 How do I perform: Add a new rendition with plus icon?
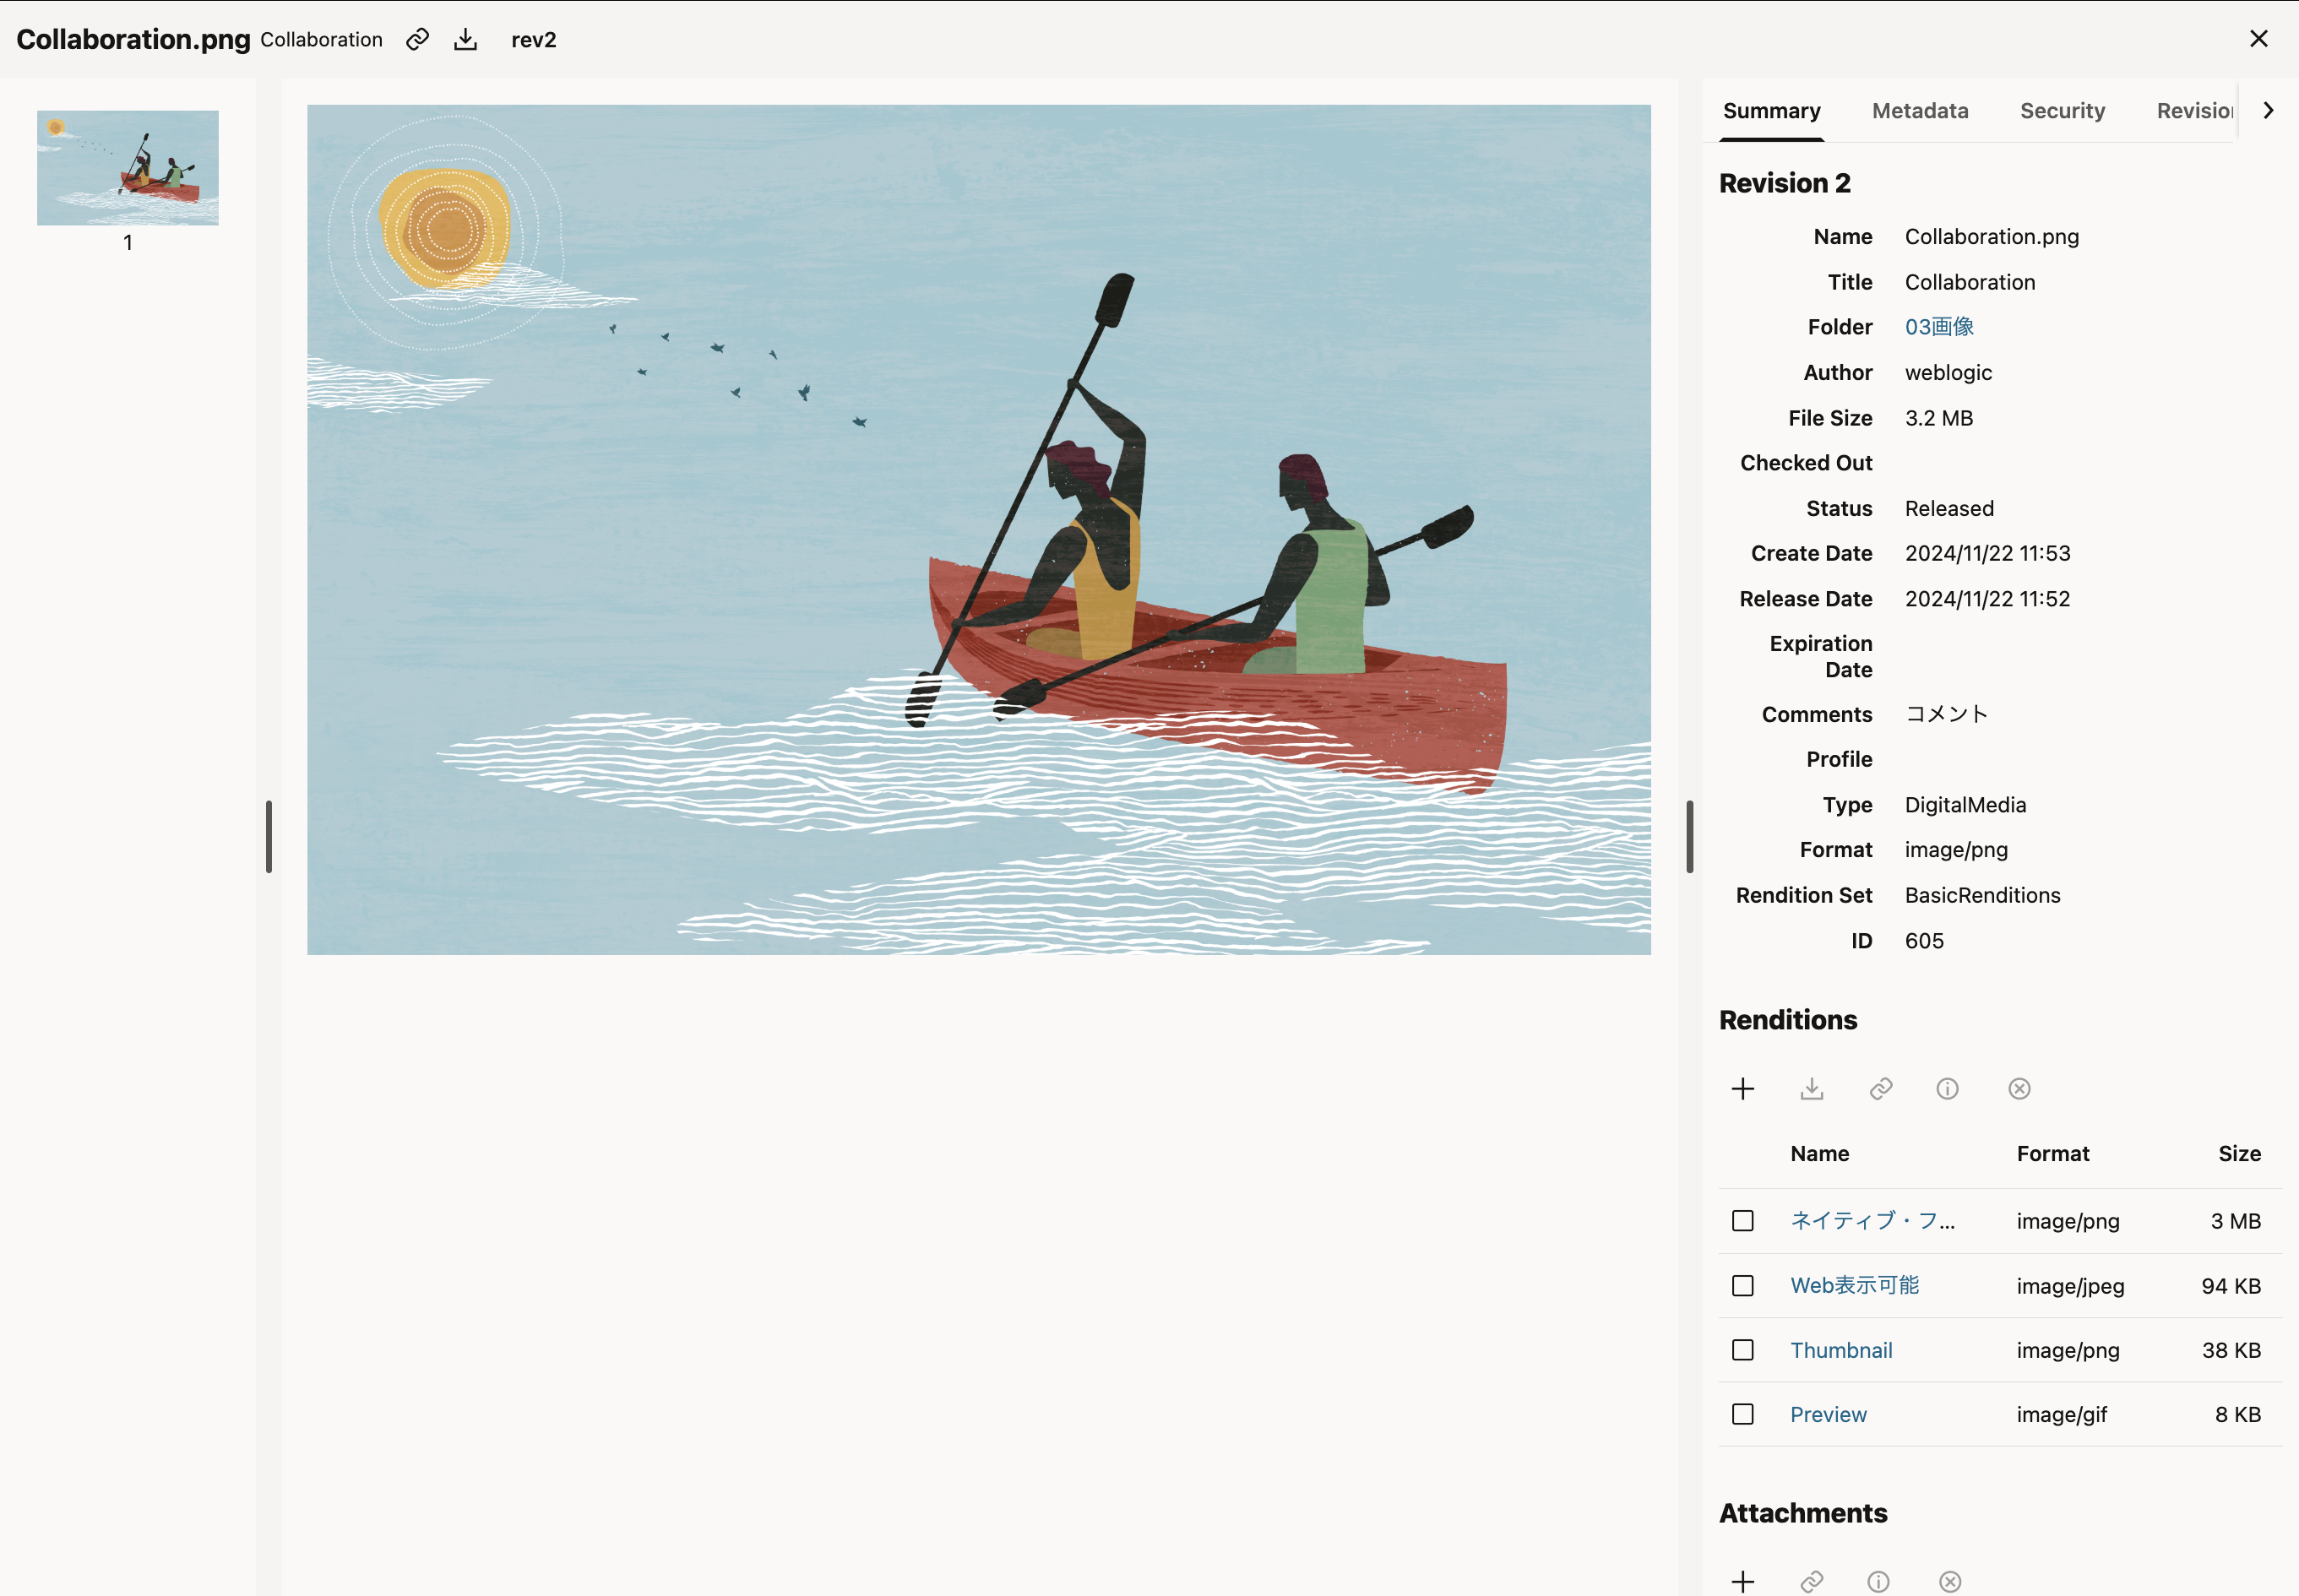1743,1088
